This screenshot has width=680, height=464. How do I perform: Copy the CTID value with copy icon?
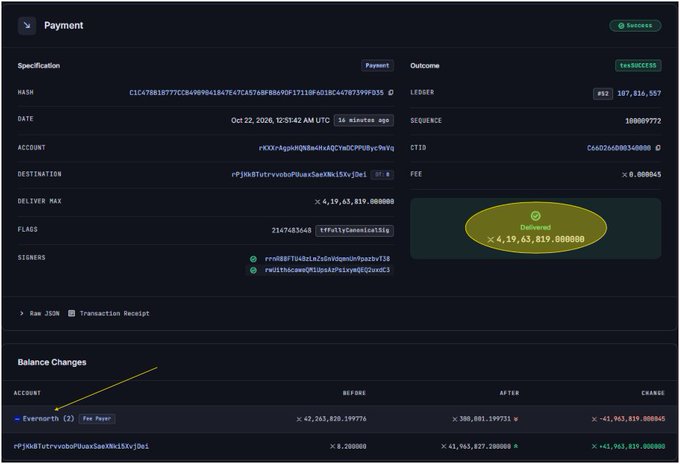tap(658, 148)
